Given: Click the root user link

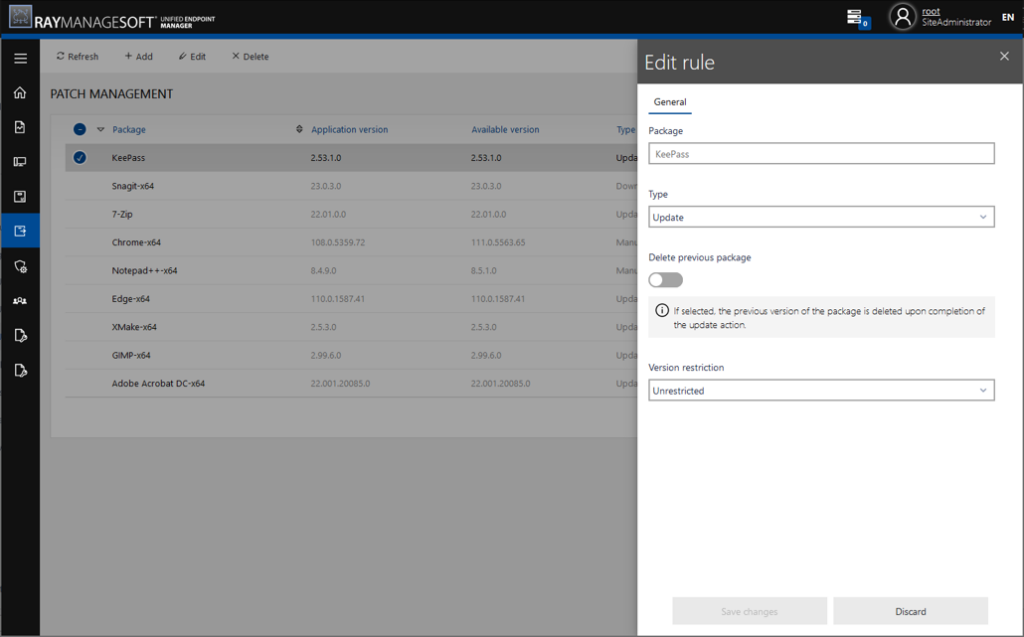Looking at the screenshot, I should click(931, 11).
